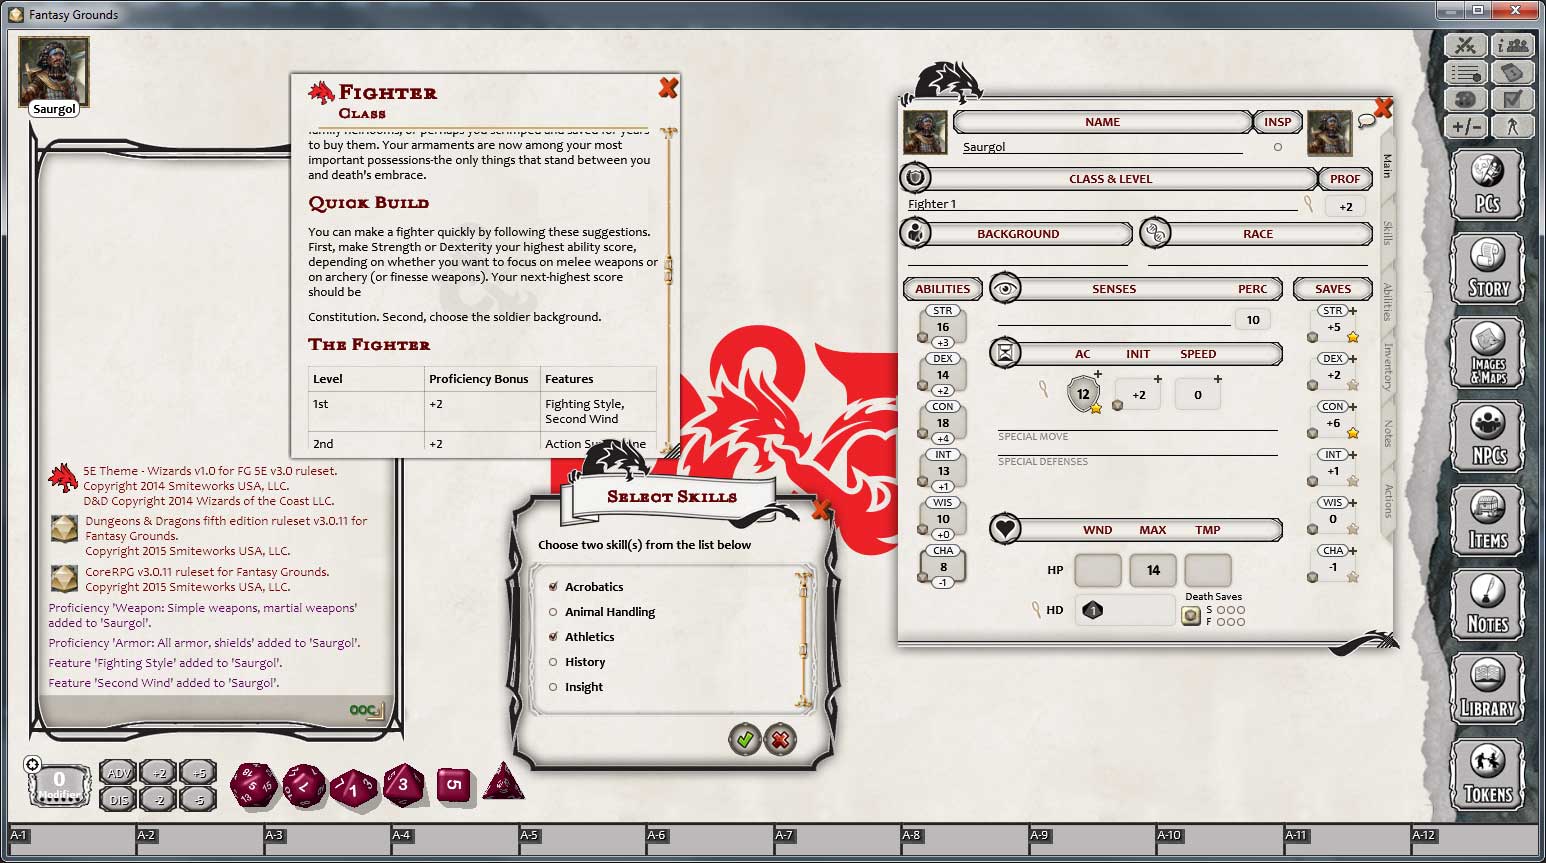Open the PCs panel in the sidebar

(1487, 184)
